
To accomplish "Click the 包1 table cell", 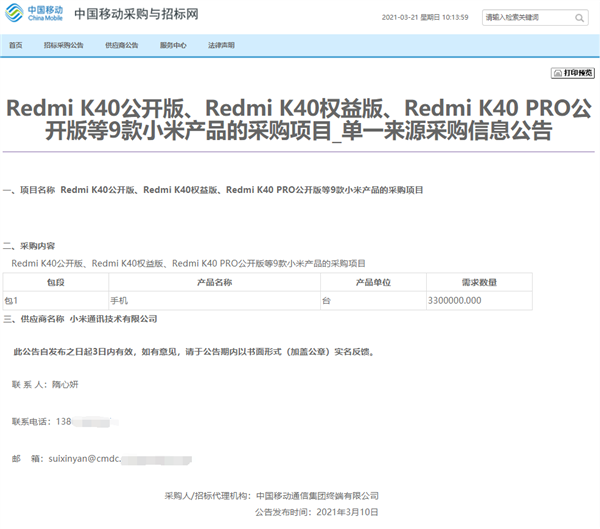I will pos(55,300).
